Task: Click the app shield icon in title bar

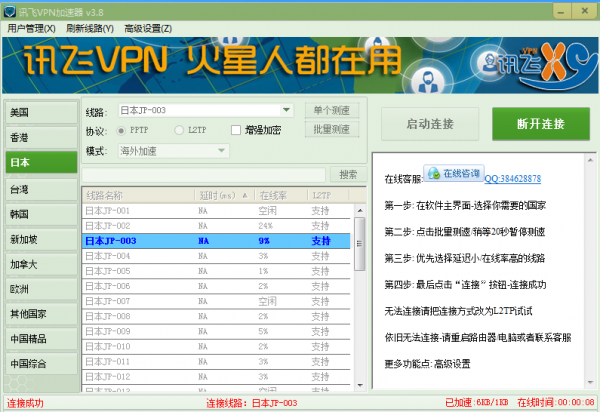Action: pyautogui.click(x=9, y=11)
